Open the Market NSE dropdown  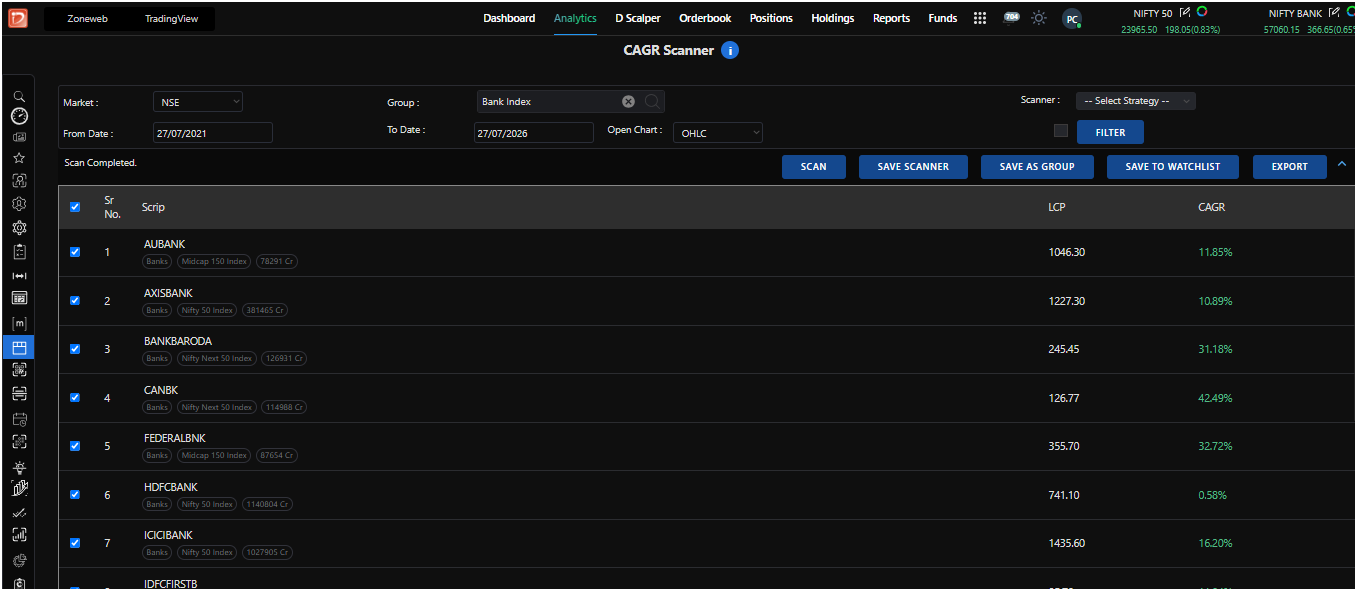[197, 101]
